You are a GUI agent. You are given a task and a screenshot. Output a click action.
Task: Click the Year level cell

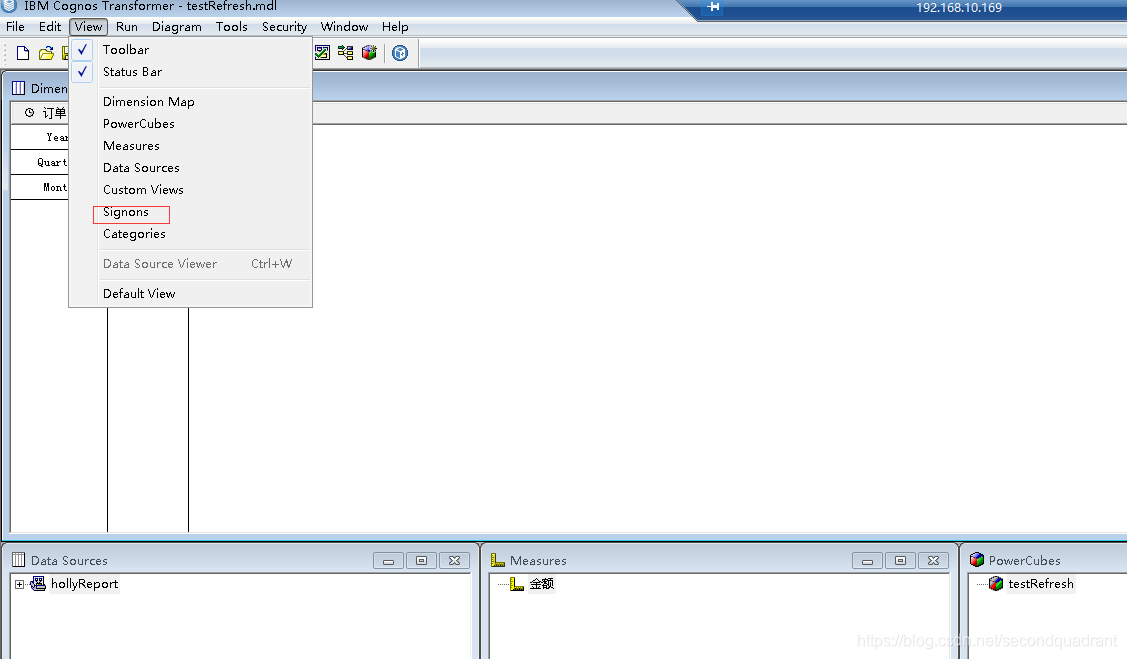[40, 137]
